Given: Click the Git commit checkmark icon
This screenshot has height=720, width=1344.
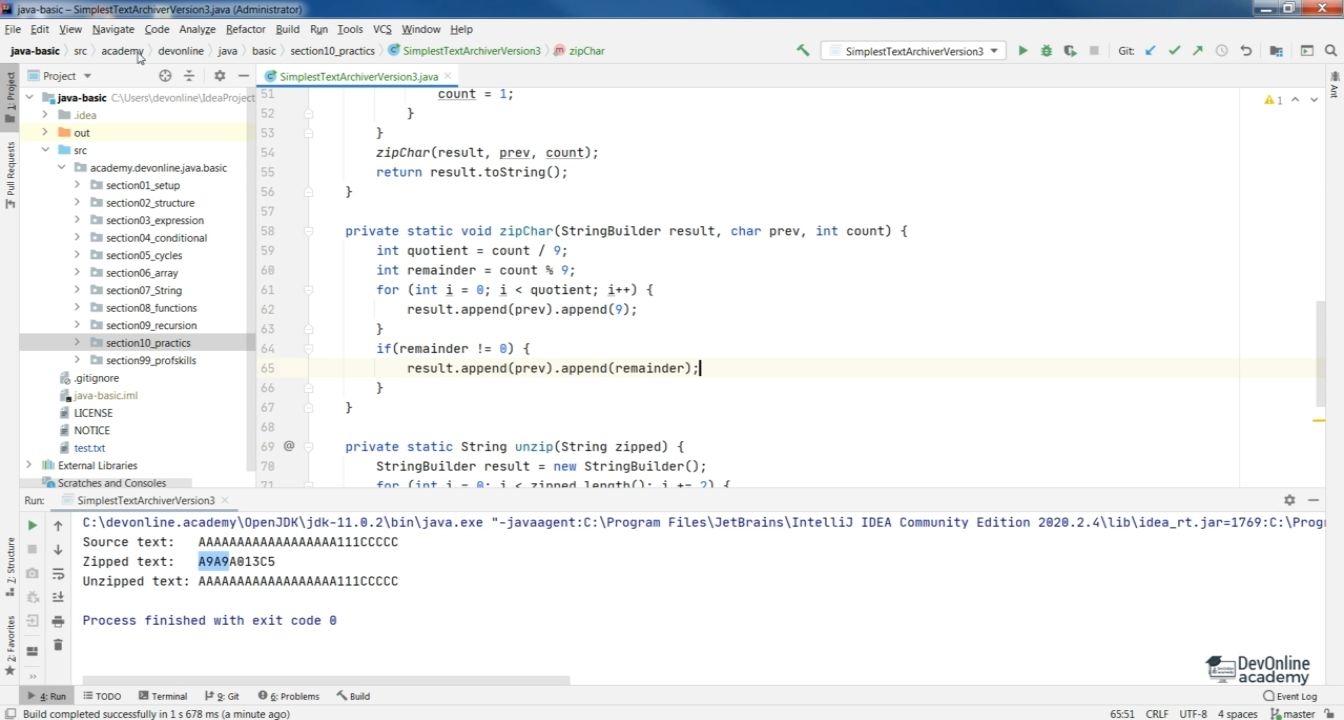Looking at the screenshot, I should click(x=1174, y=50).
